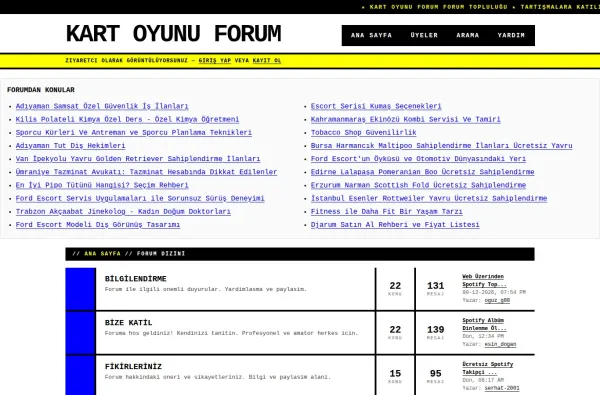View the profile of oguz_g88

pos(497,300)
